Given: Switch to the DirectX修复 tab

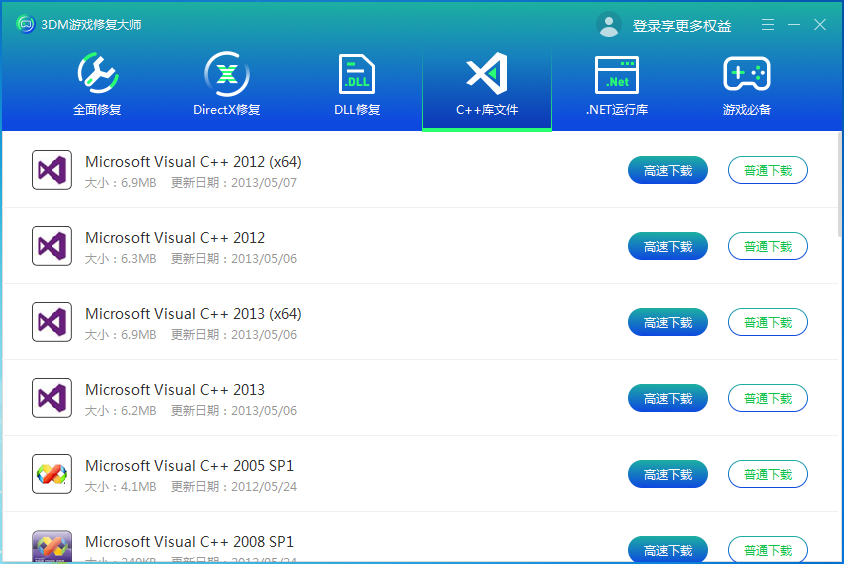Looking at the screenshot, I should (227, 85).
